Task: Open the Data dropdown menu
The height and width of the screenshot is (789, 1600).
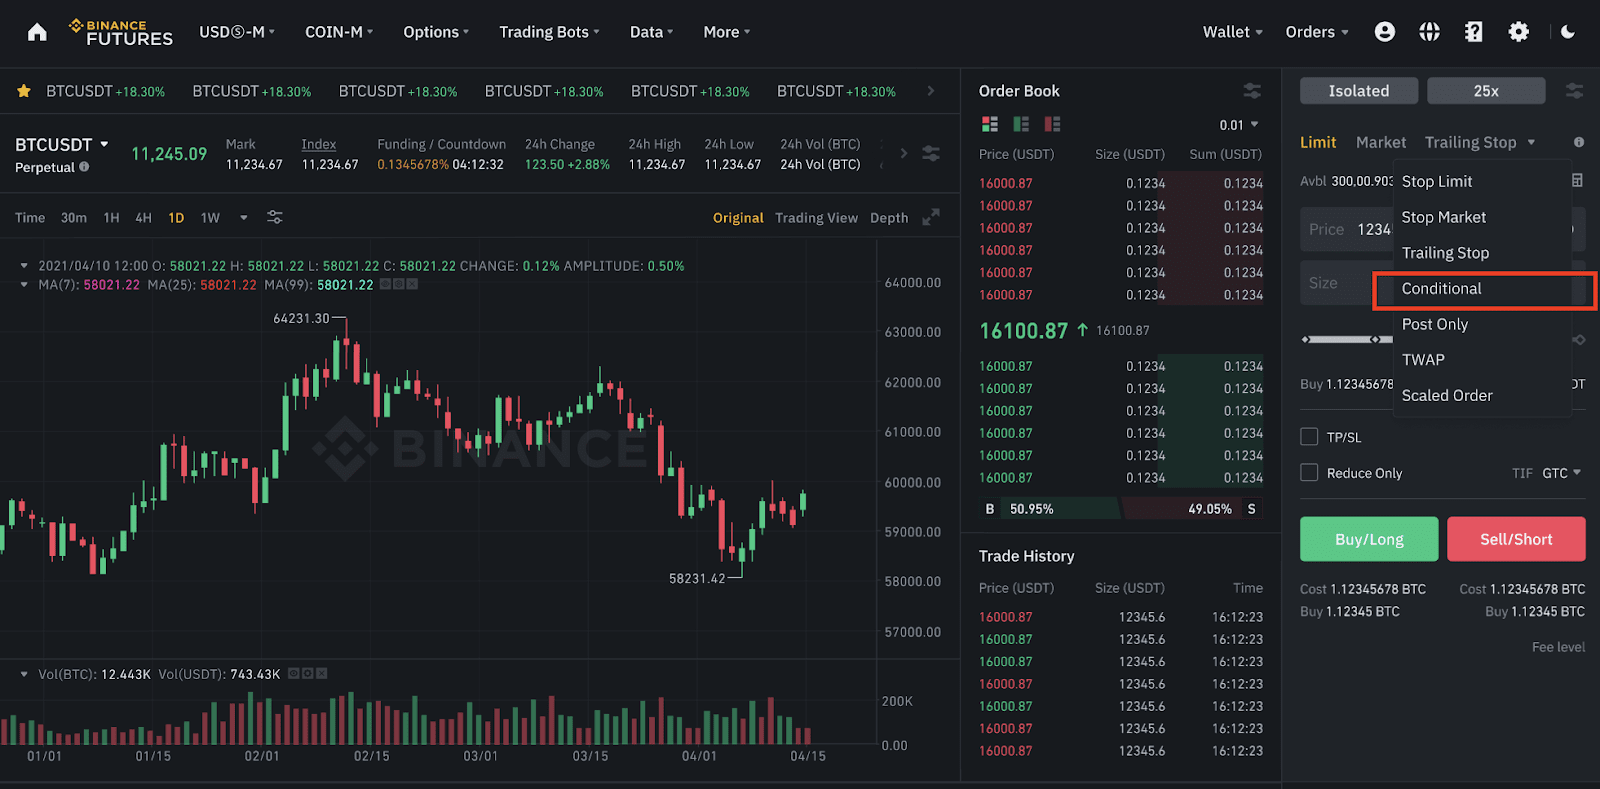Action: (652, 32)
